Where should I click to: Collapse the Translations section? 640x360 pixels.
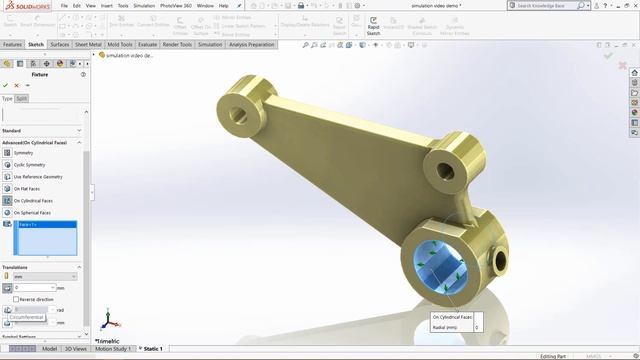[79, 267]
